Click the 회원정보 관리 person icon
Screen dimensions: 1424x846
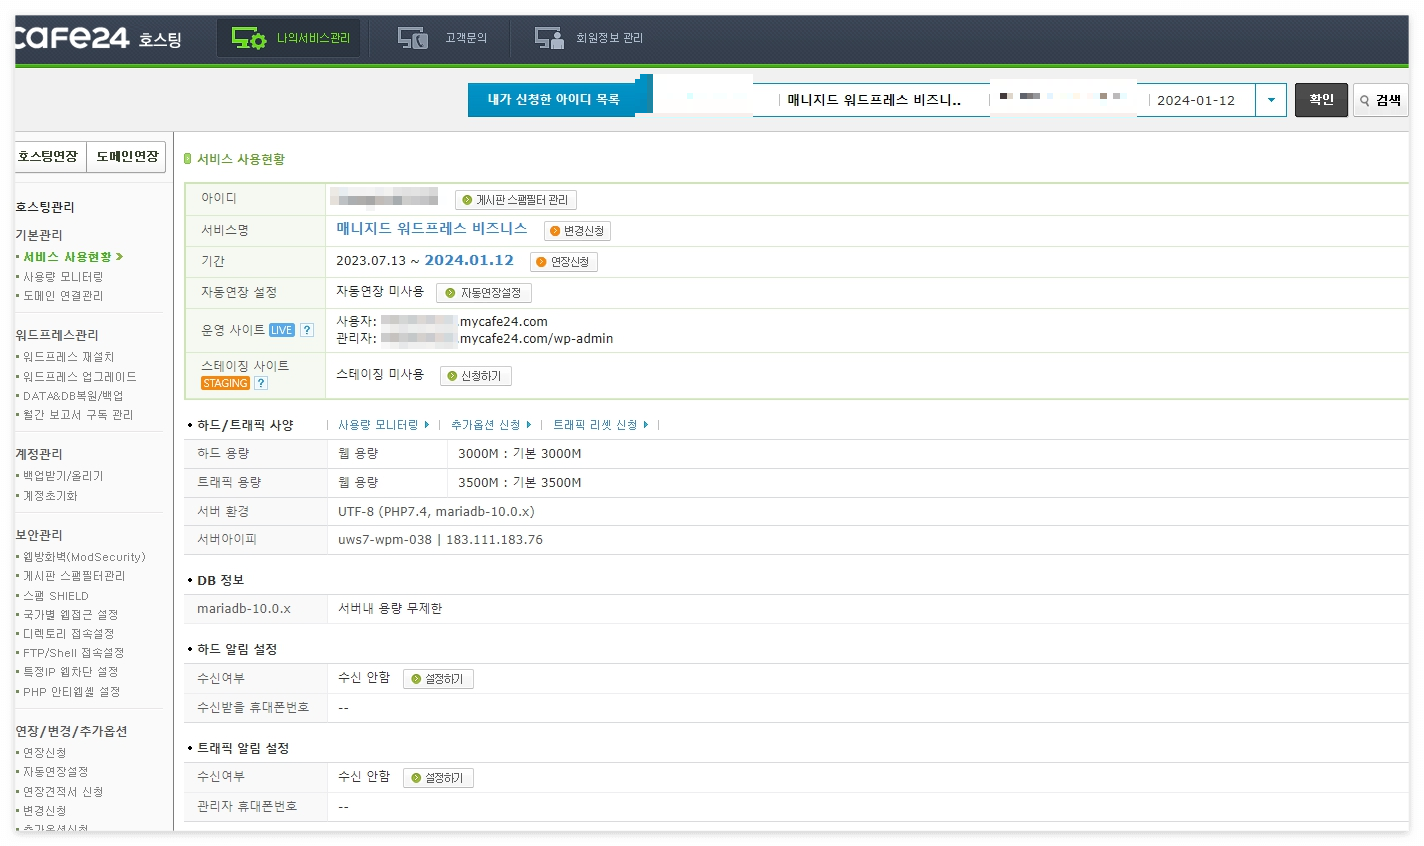pyautogui.click(x=549, y=38)
